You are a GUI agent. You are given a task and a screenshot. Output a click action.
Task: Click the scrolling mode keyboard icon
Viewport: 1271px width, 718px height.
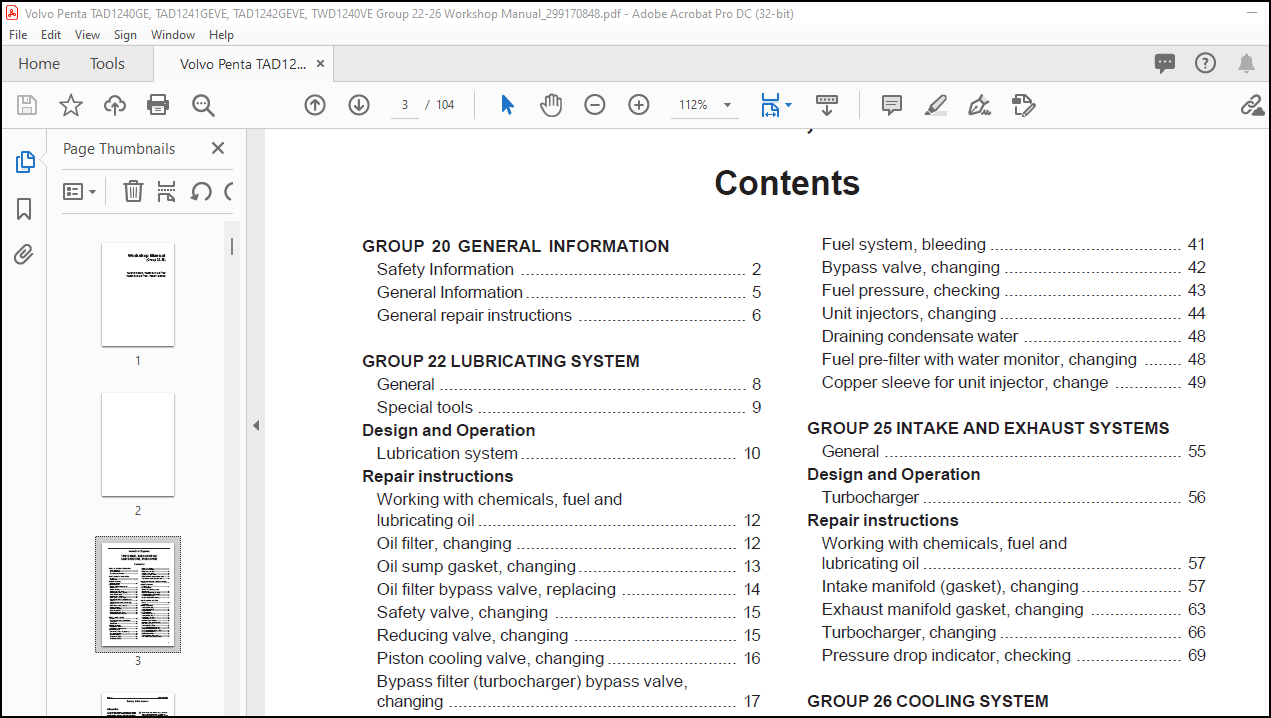[x=826, y=104]
